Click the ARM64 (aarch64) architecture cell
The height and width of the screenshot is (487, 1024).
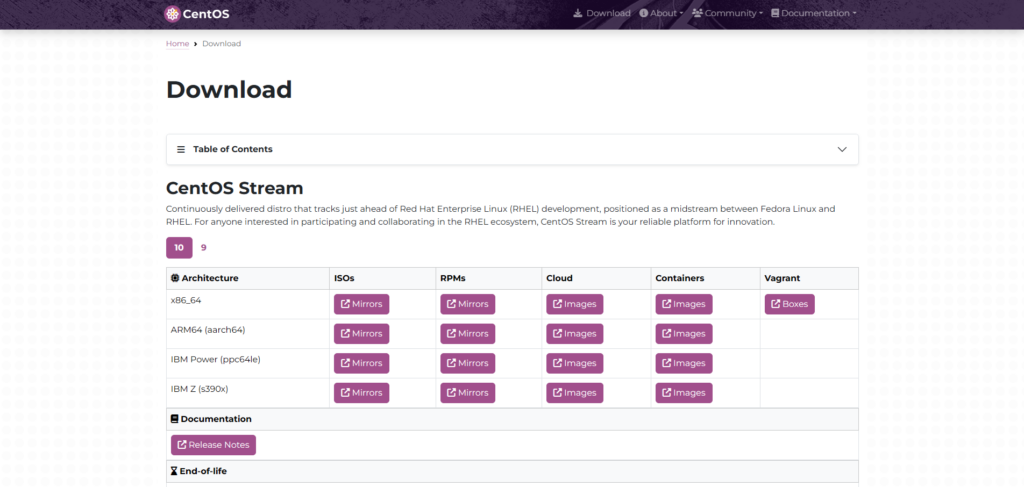pos(248,334)
